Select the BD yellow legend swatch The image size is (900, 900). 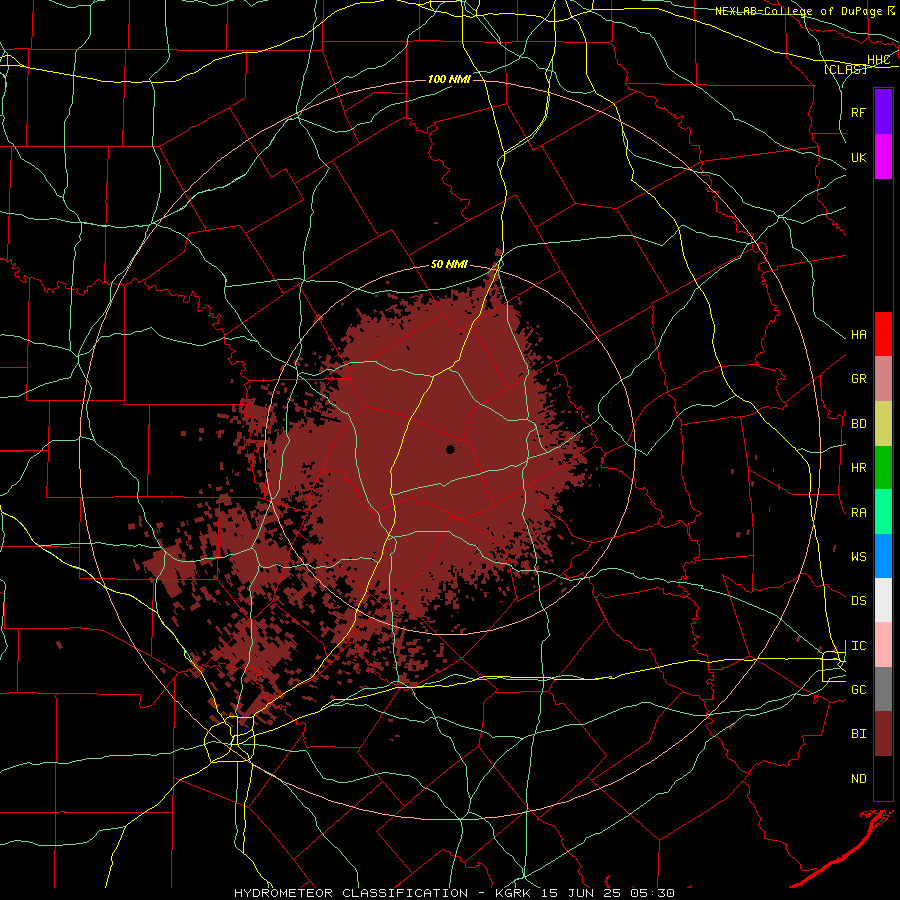pos(883,424)
